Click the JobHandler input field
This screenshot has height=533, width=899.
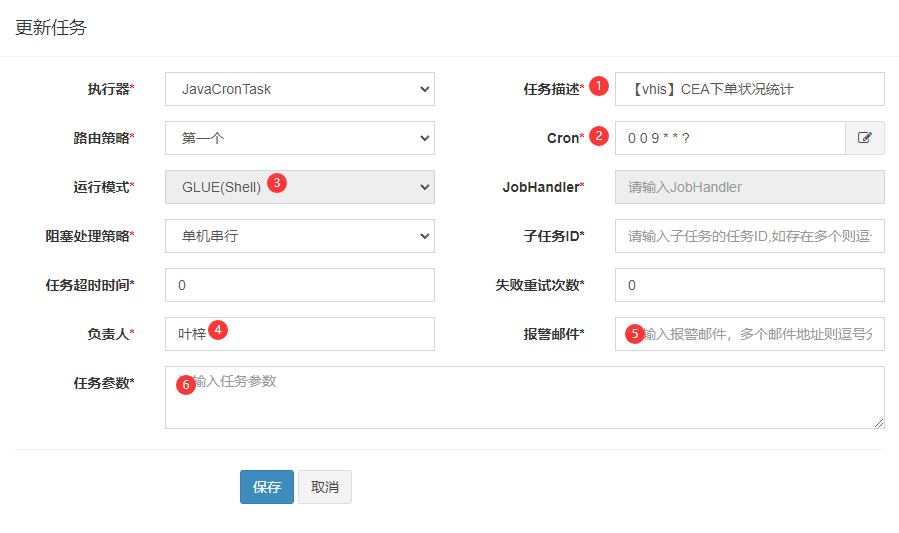point(749,187)
